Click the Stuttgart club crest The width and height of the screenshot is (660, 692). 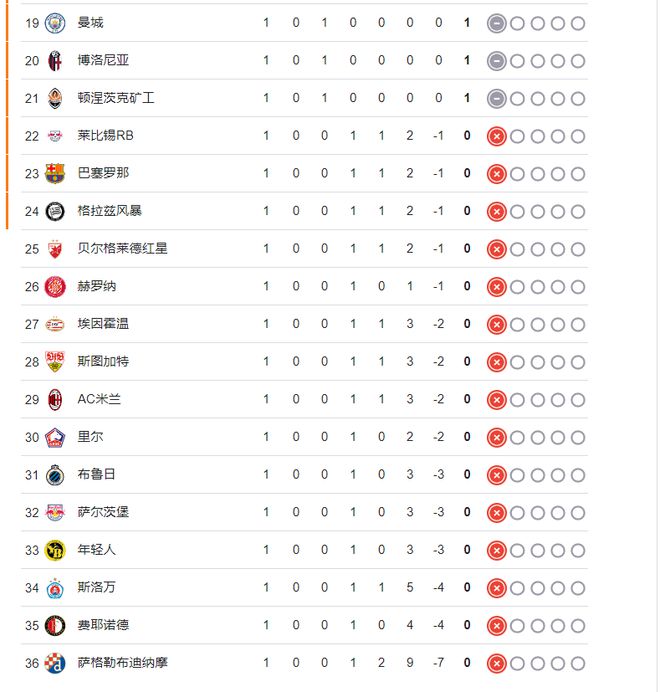55,362
